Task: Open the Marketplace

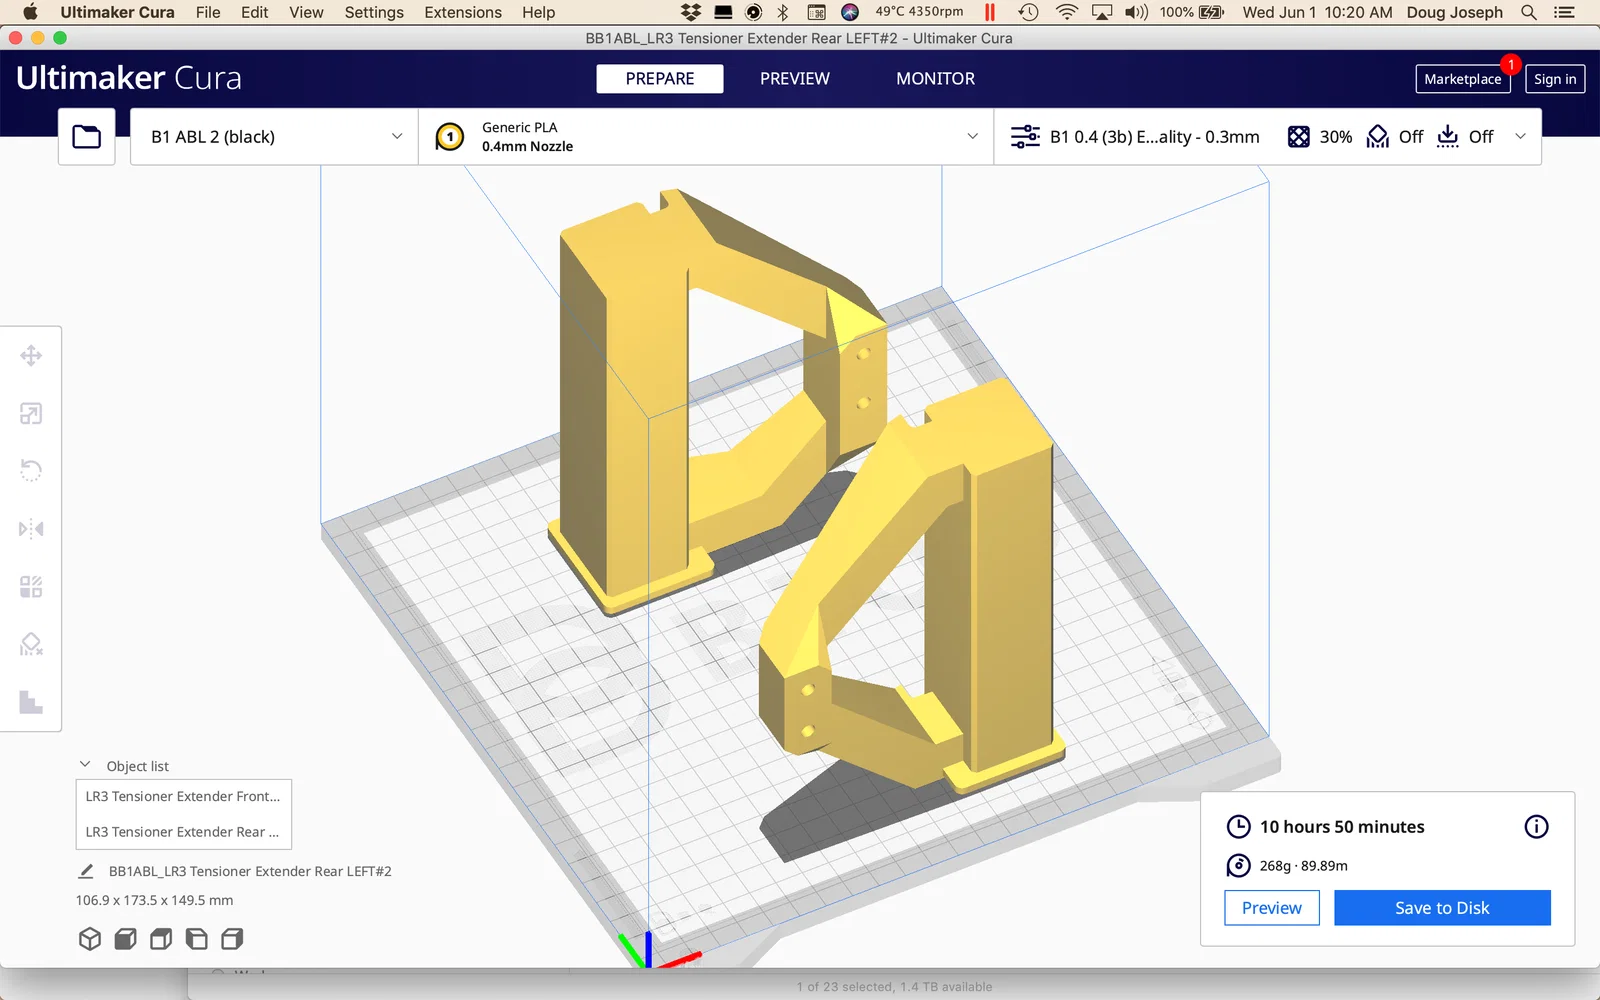Action: pyautogui.click(x=1463, y=79)
